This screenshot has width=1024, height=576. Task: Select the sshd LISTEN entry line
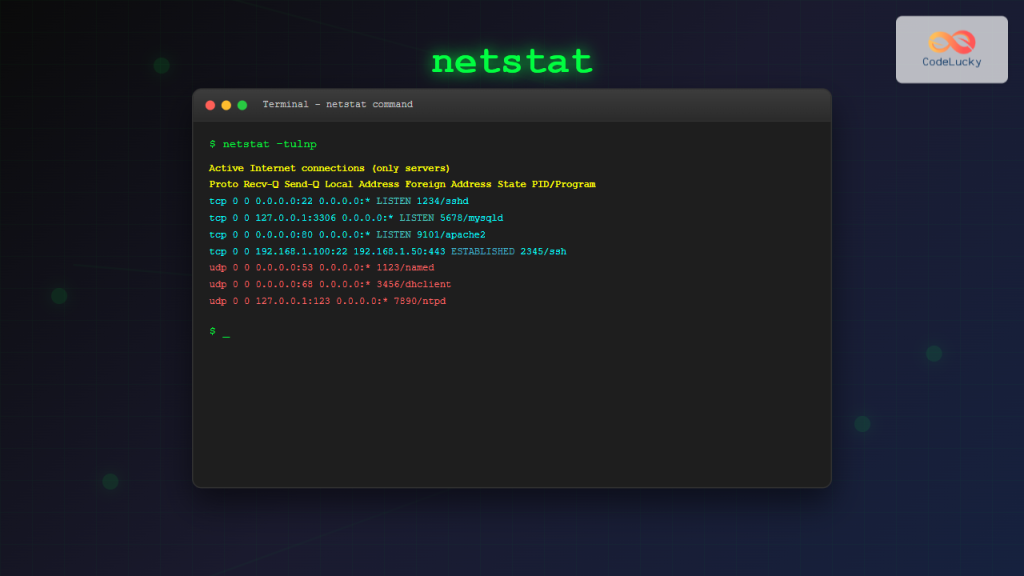click(x=337, y=200)
